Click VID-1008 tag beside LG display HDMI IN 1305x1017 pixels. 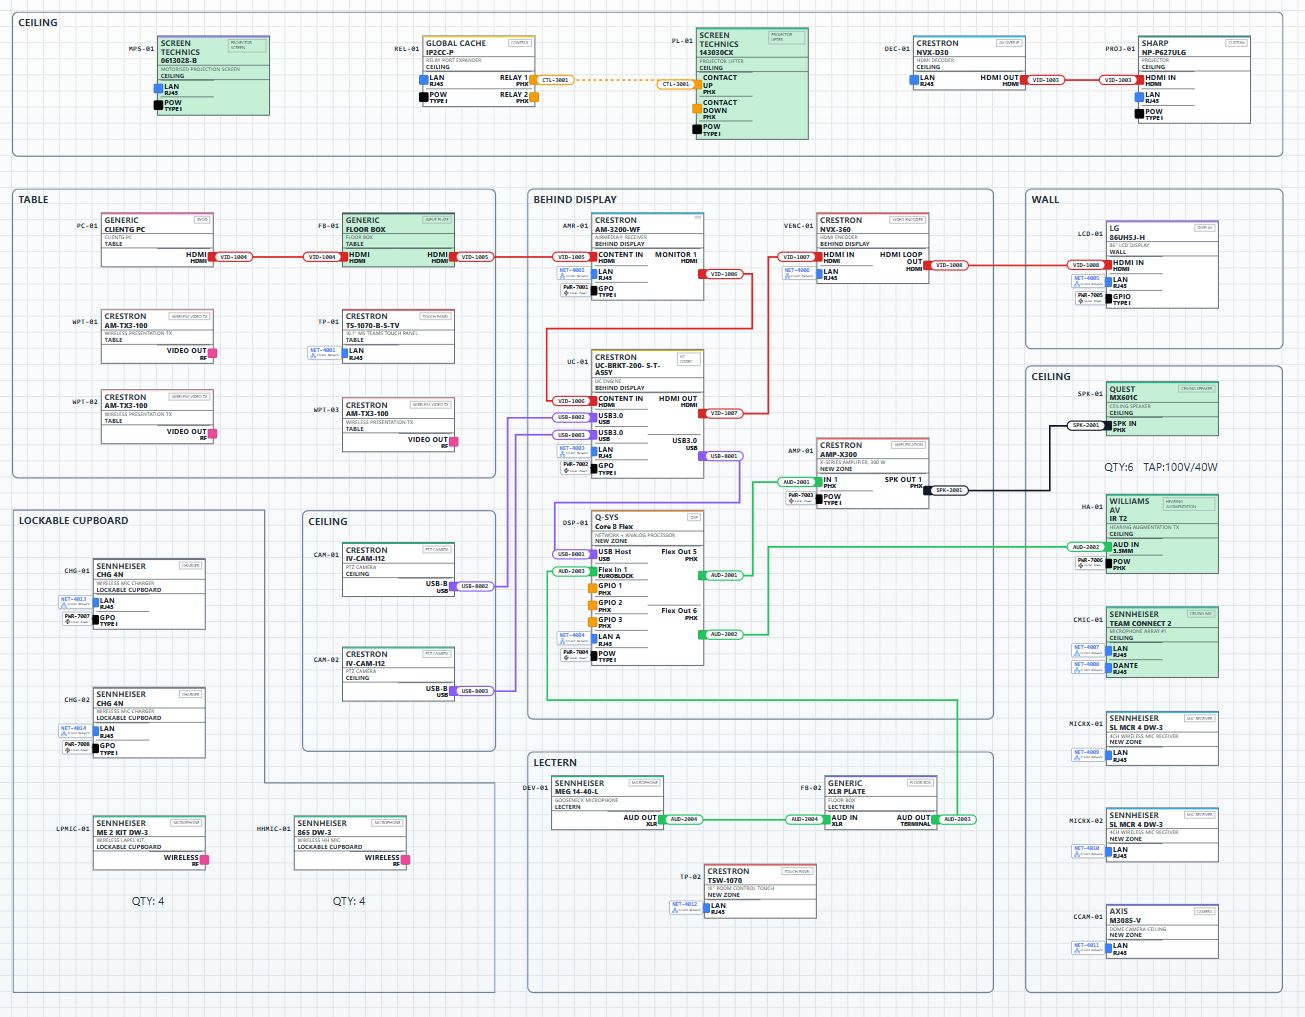(x=1087, y=265)
